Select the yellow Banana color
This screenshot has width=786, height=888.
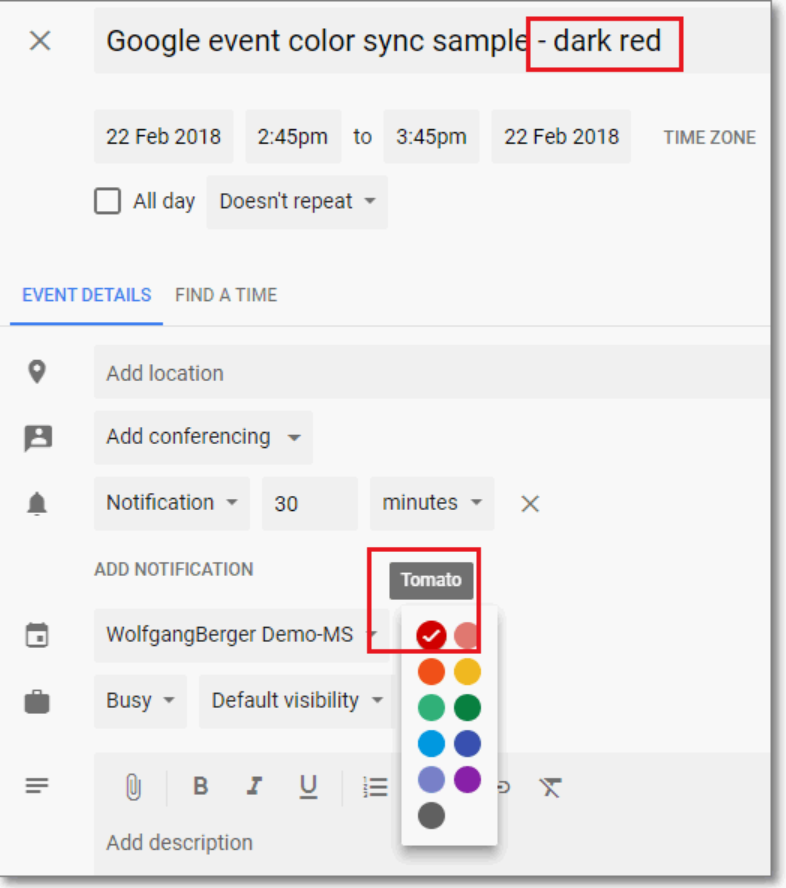point(467,672)
